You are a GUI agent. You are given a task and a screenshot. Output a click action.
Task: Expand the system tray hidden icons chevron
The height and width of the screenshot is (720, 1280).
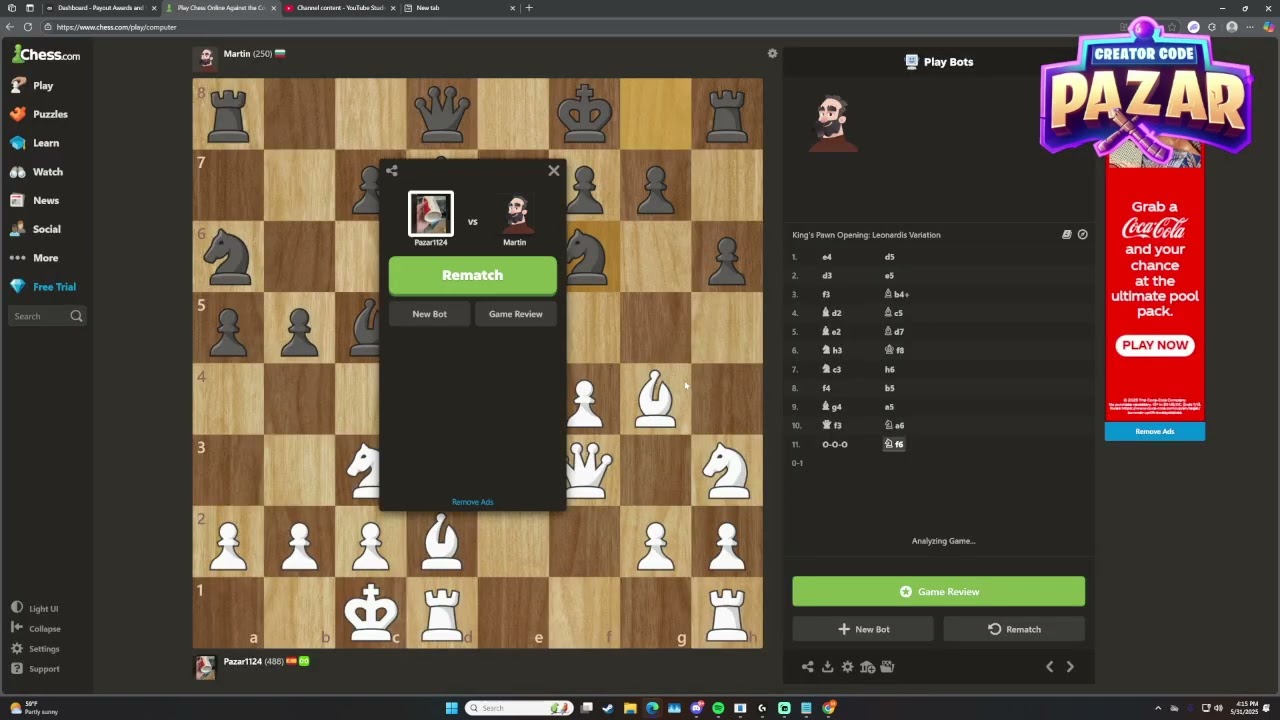tap(1158, 708)
